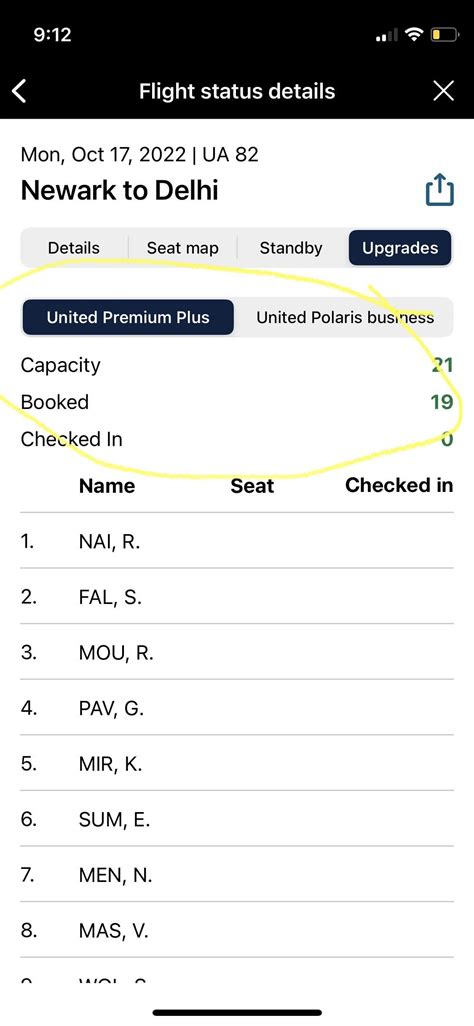Toggle to United Premium Plus cabin
Image resolution: width=474 pixels, height=1026 pixels.
(x=128, y=317)
